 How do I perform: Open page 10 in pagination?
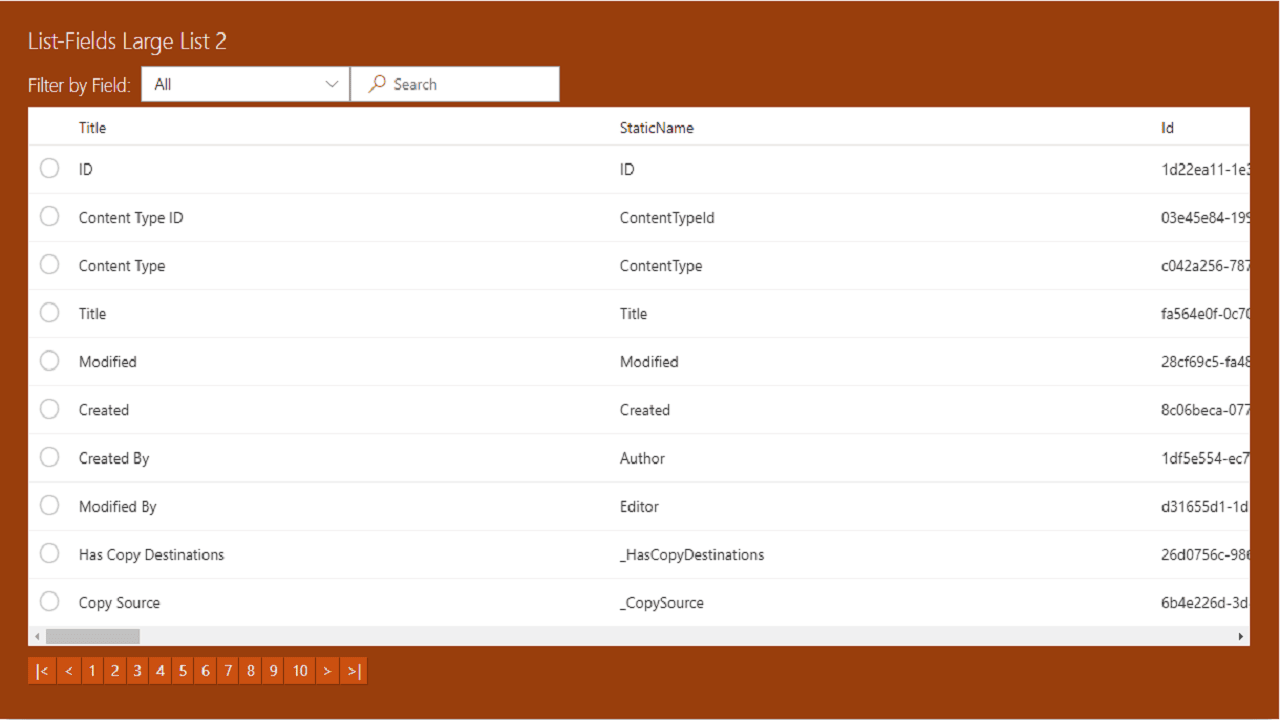300,671
